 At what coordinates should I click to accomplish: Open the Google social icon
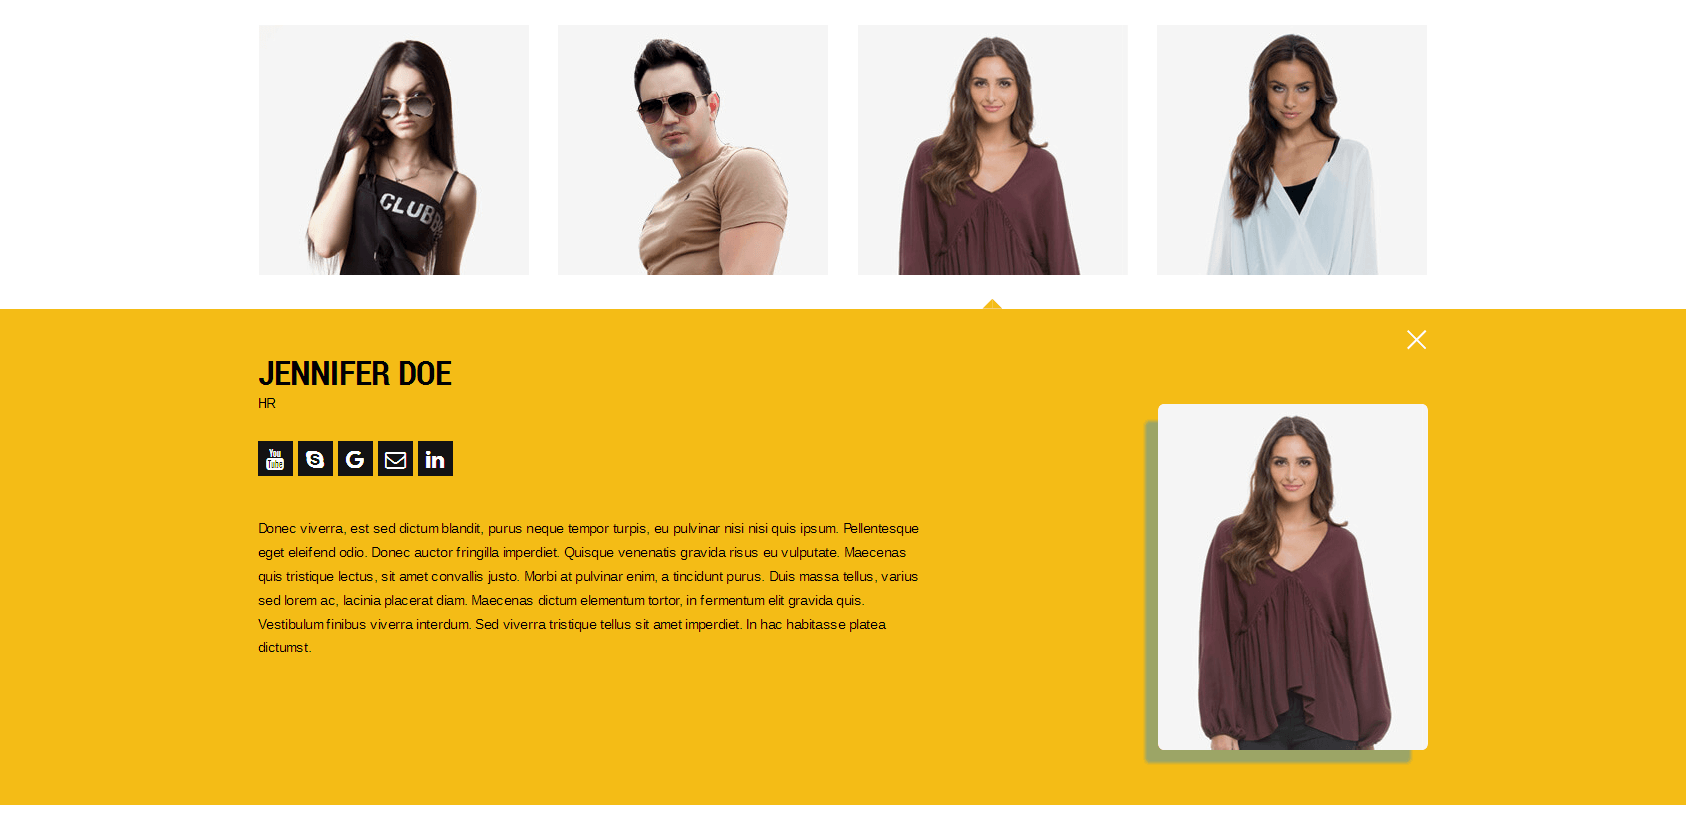coord(355,459)
